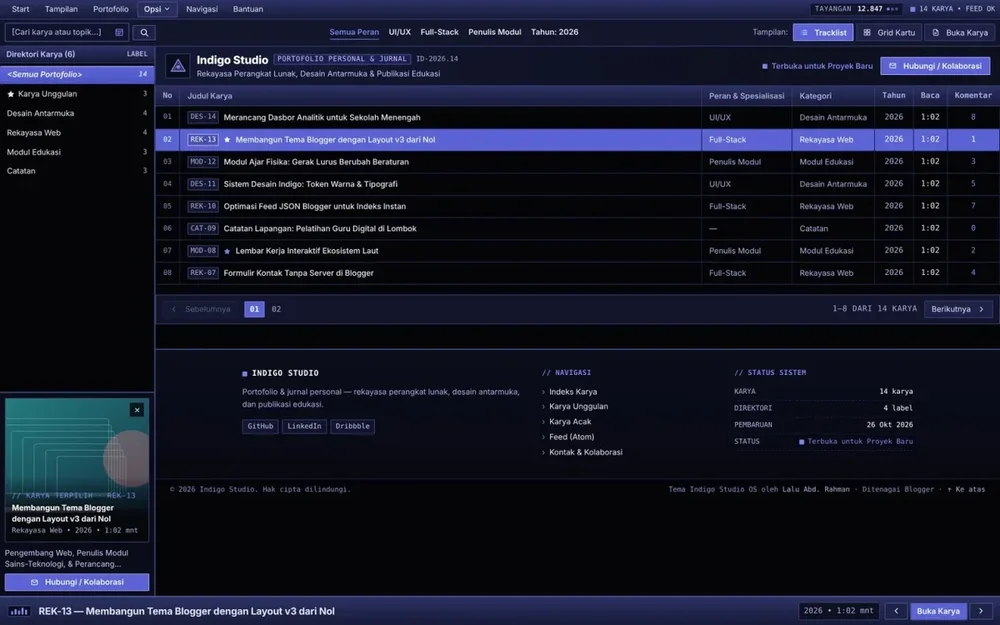Switch to Grid Kartu view
1000x625 pixels.
tap(889, 33)
